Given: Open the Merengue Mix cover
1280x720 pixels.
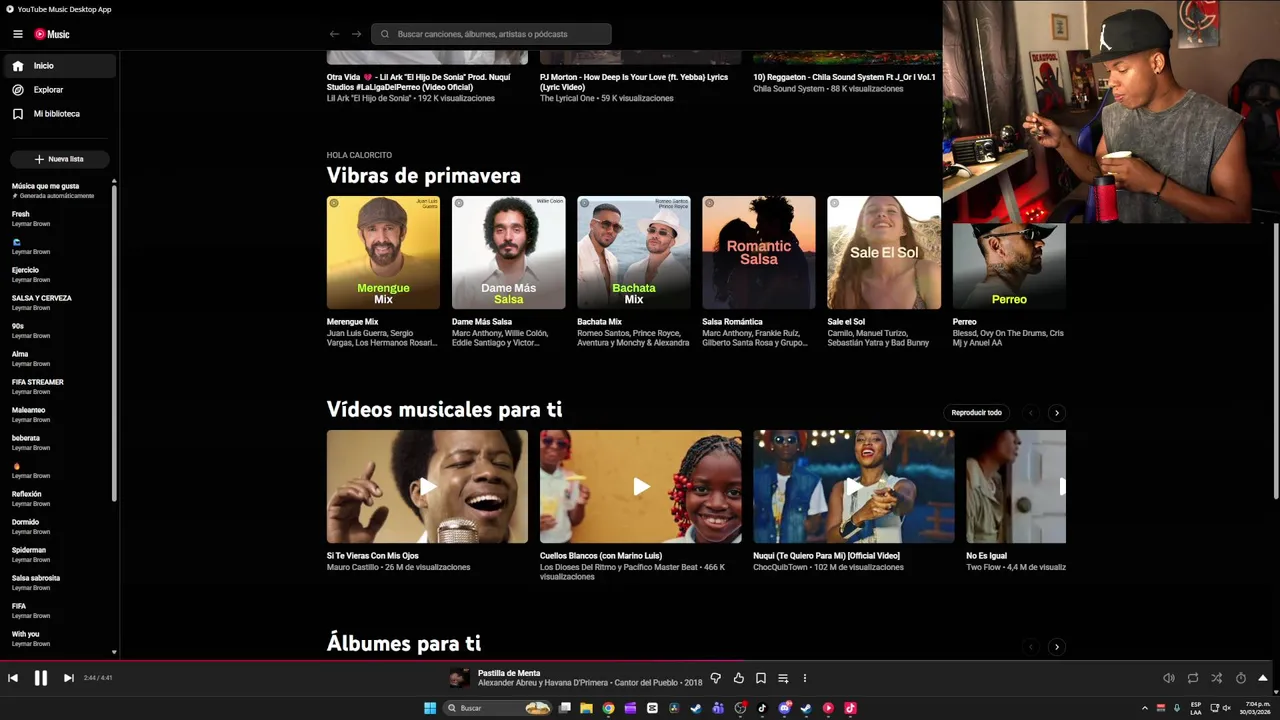Looking at the screenshot, I should [383, 252].
